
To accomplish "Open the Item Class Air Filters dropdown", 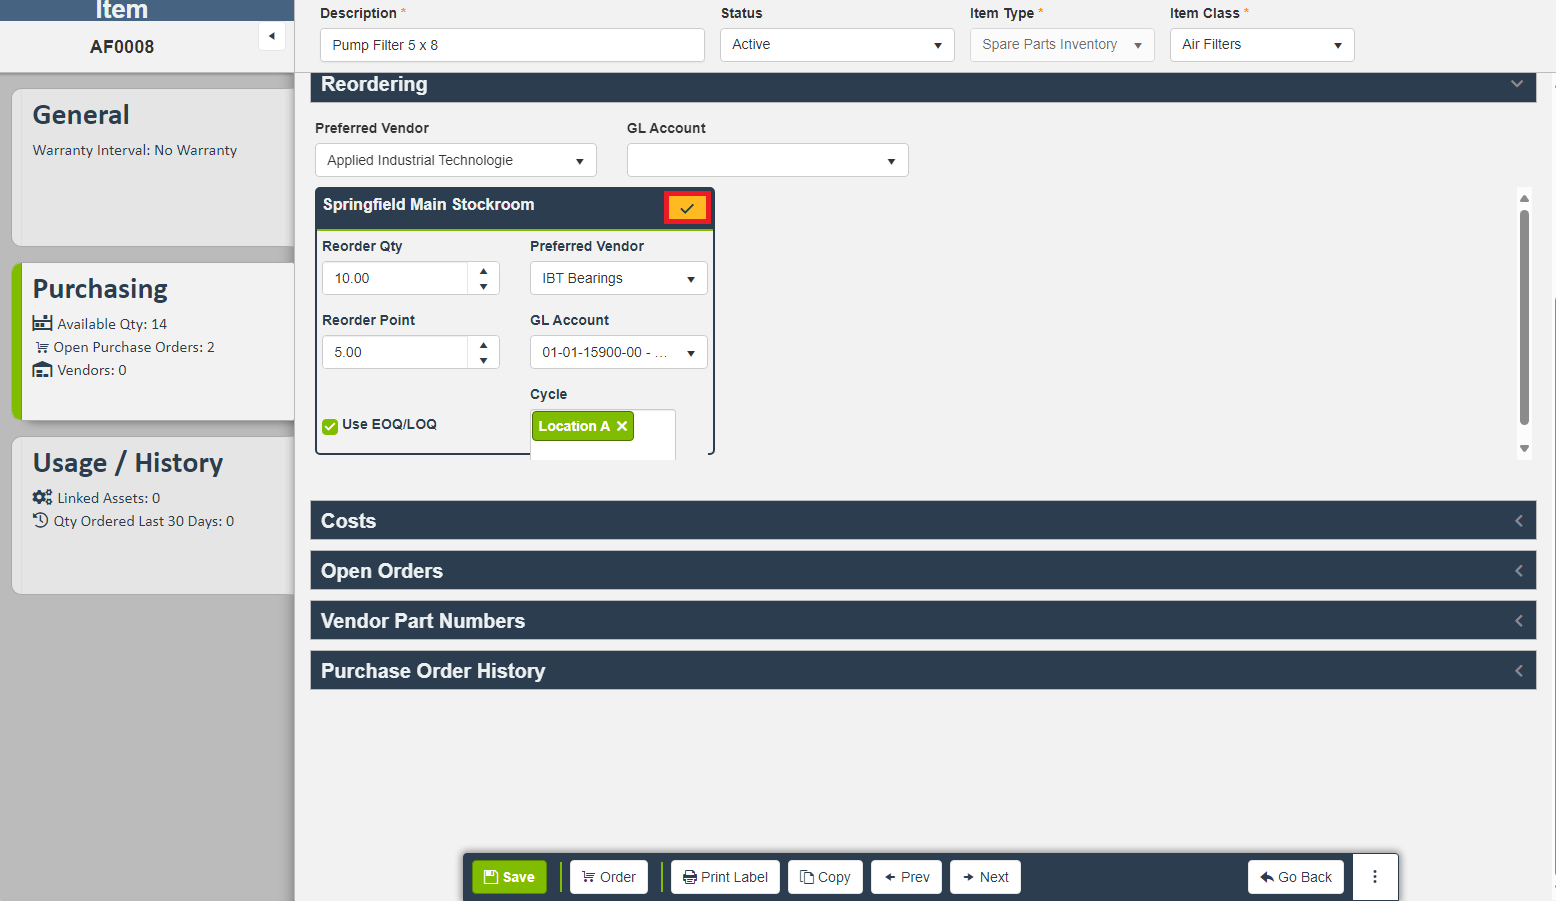I will [x=1262, y=45].
